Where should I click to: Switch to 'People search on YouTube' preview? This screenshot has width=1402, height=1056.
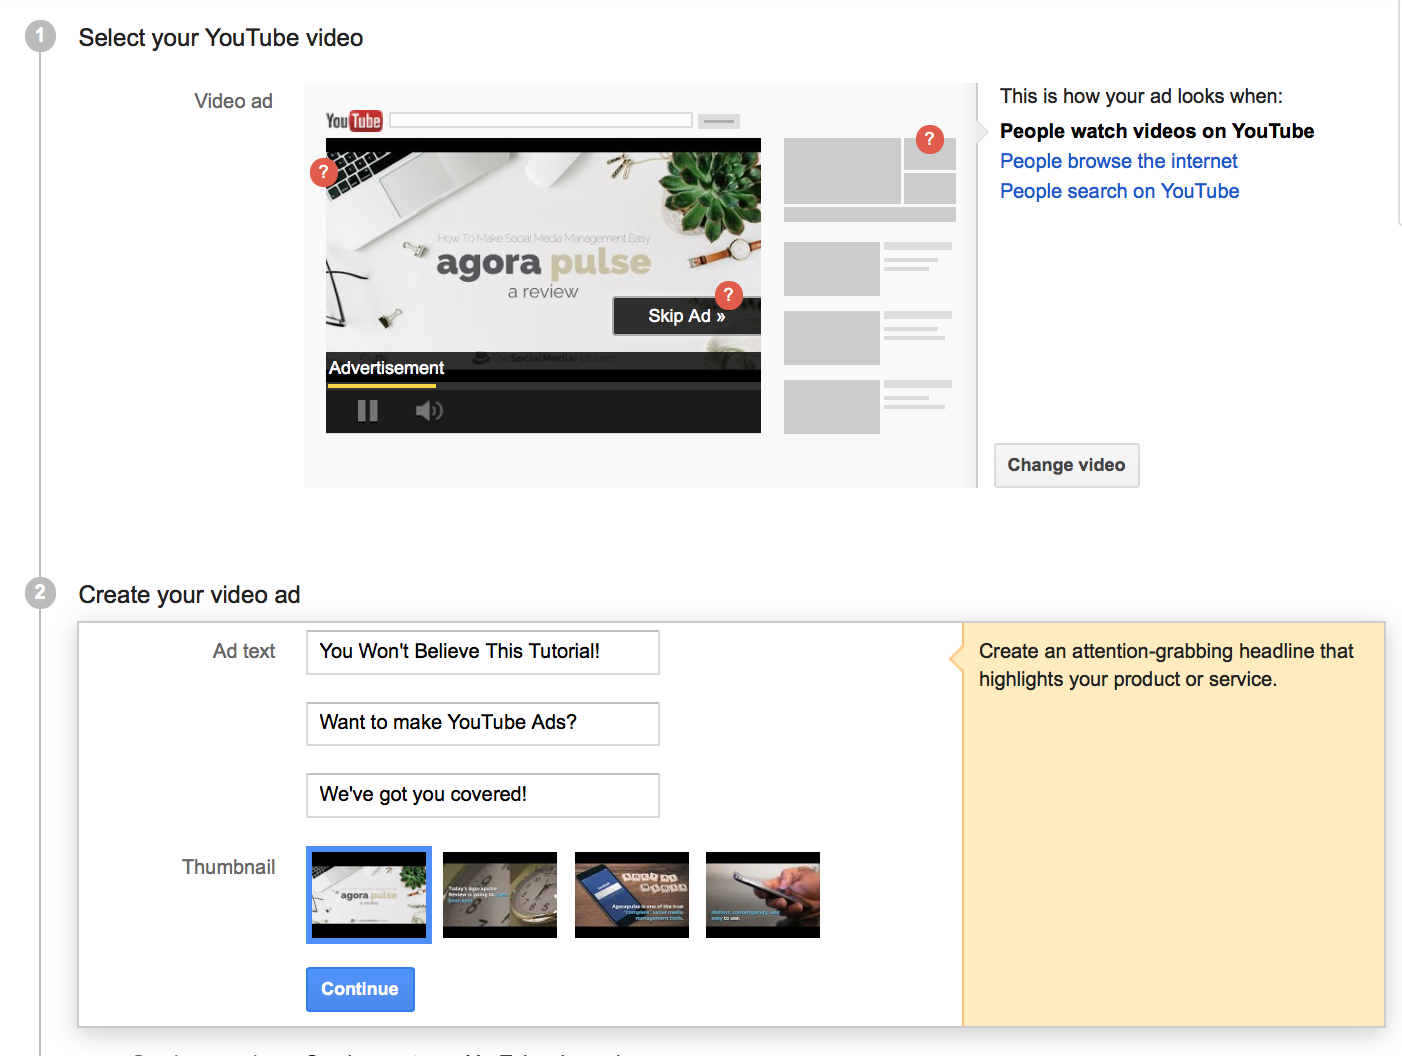click(x=1119, y=191)
